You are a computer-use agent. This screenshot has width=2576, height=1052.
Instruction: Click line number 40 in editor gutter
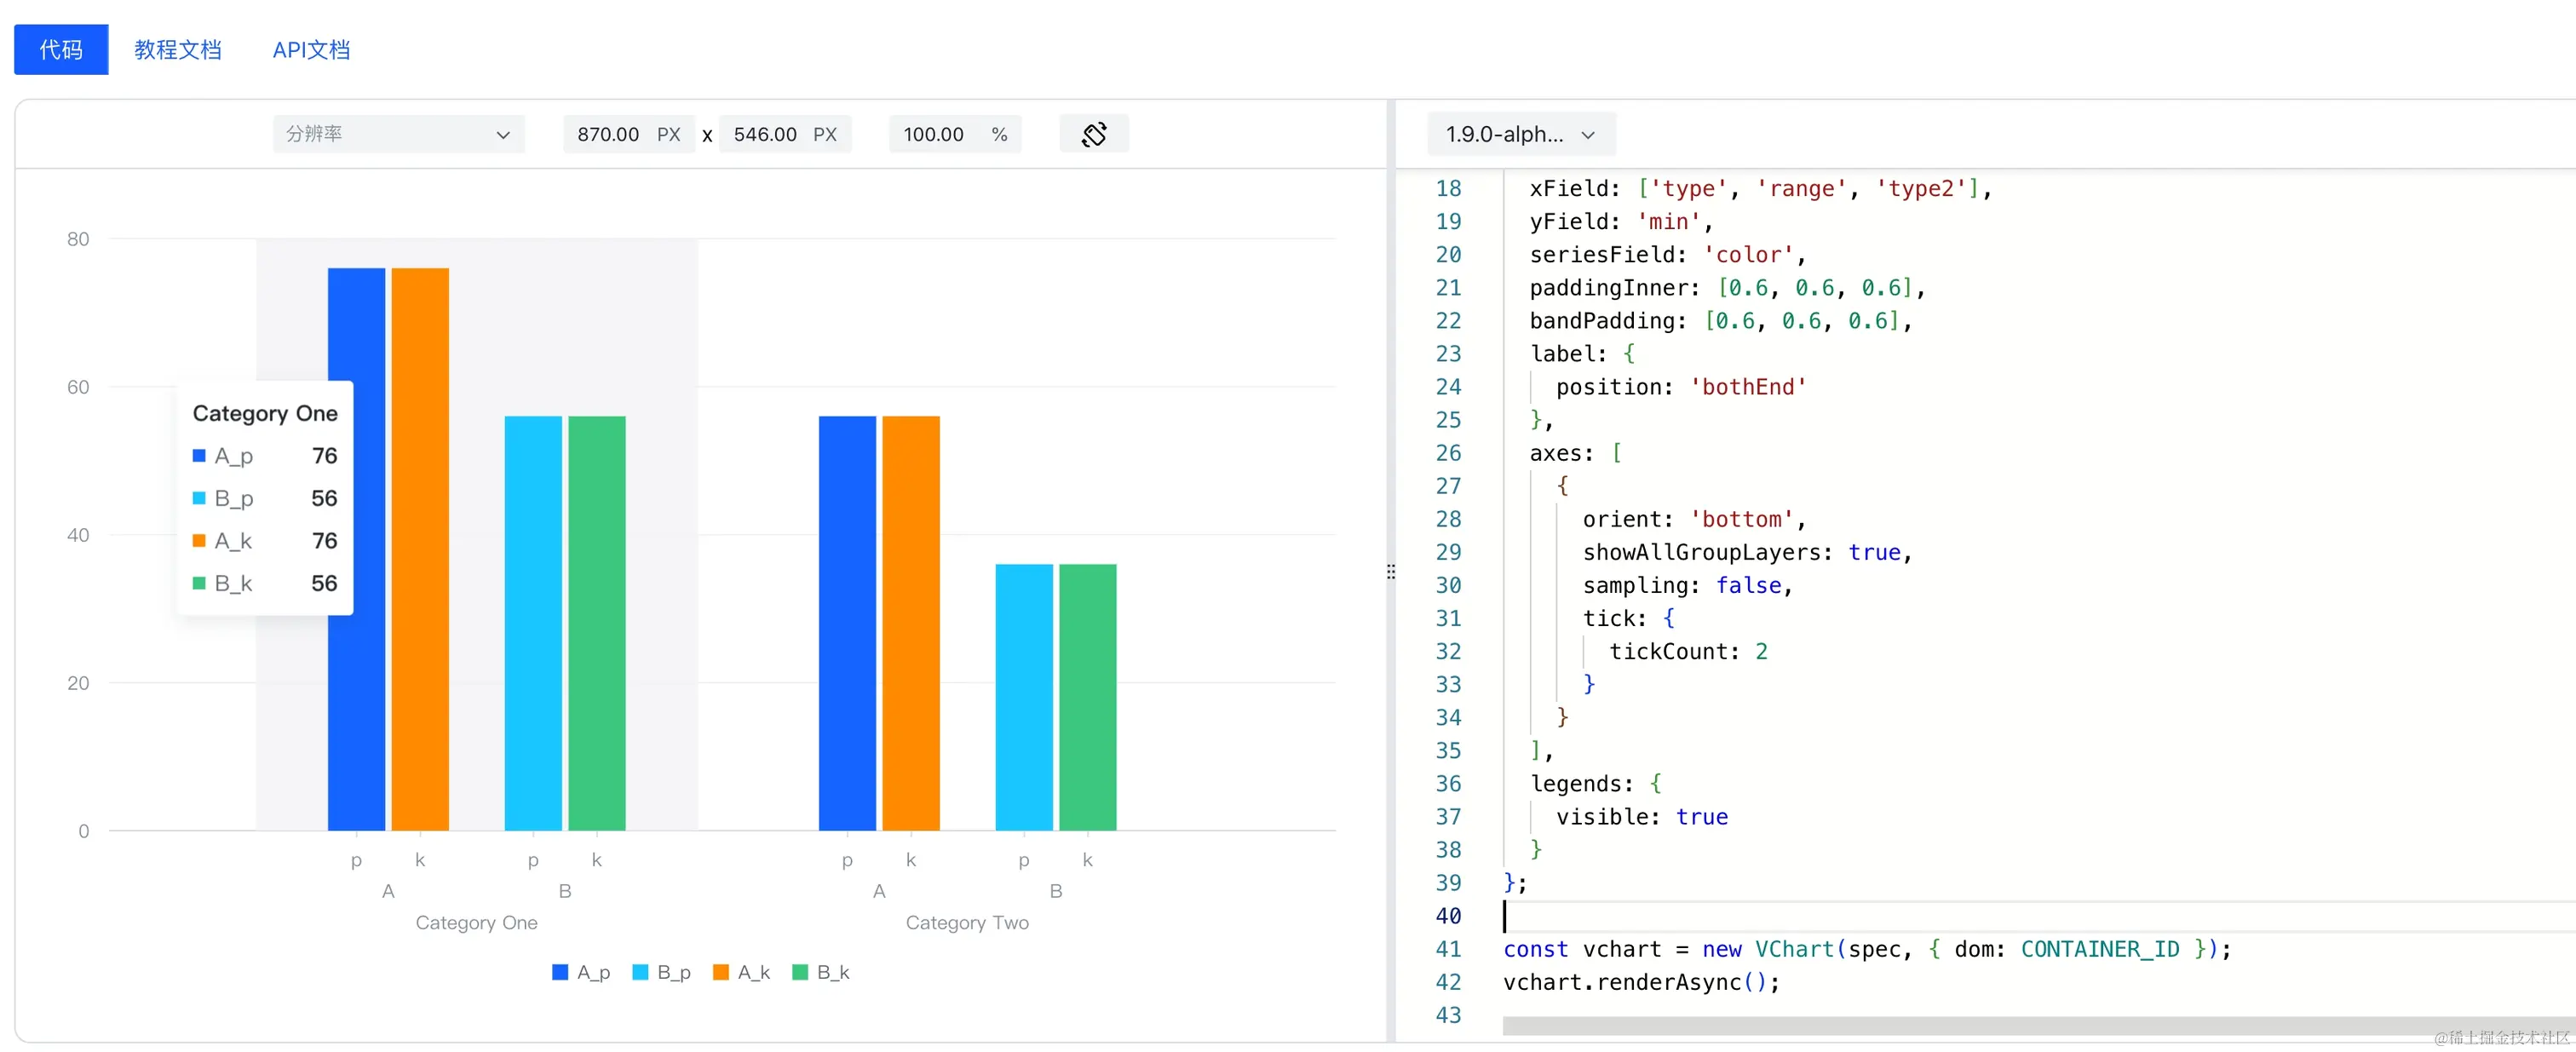click(1448, 915)
